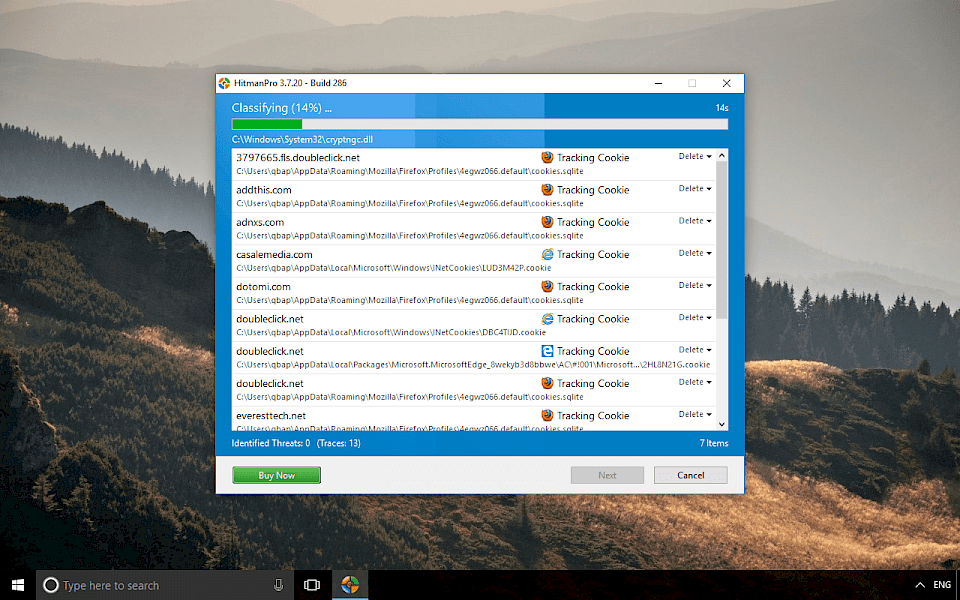Click Firefox icon on adnxs.com row
This screenshot has height=600, width=960.
pos(547,222)
